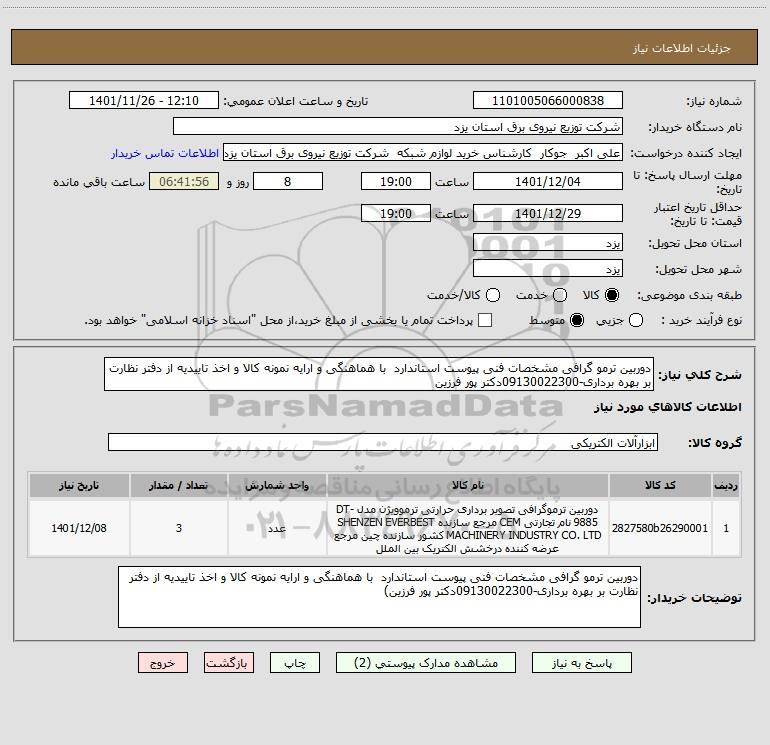The width and height of the screenshot is (770, 745).
Task: Toggle the اسناد خزانه اسلامی payment checkbox
Action: coord(485,320)
